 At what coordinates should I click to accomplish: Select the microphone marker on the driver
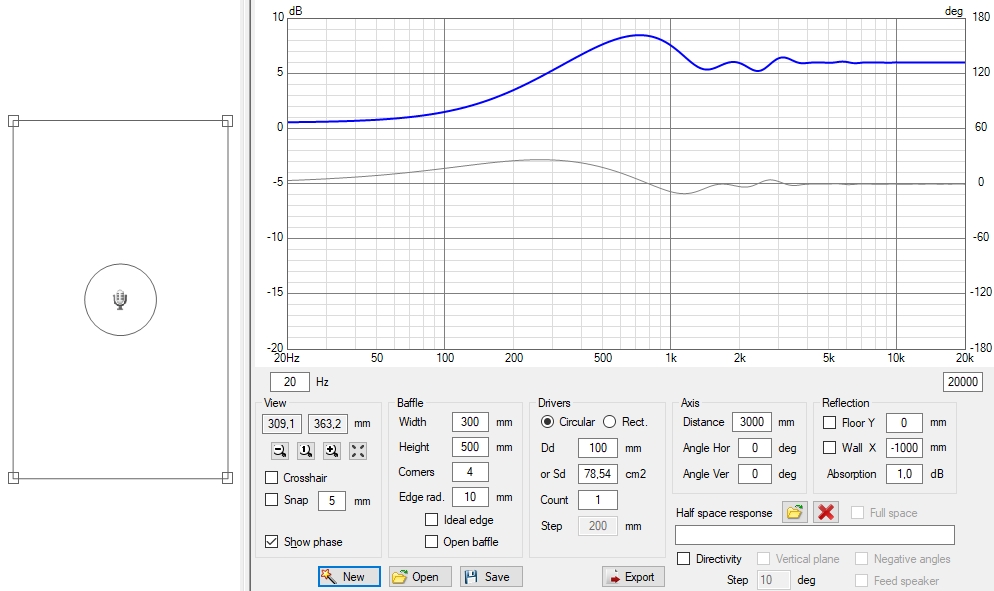(120, 299)
